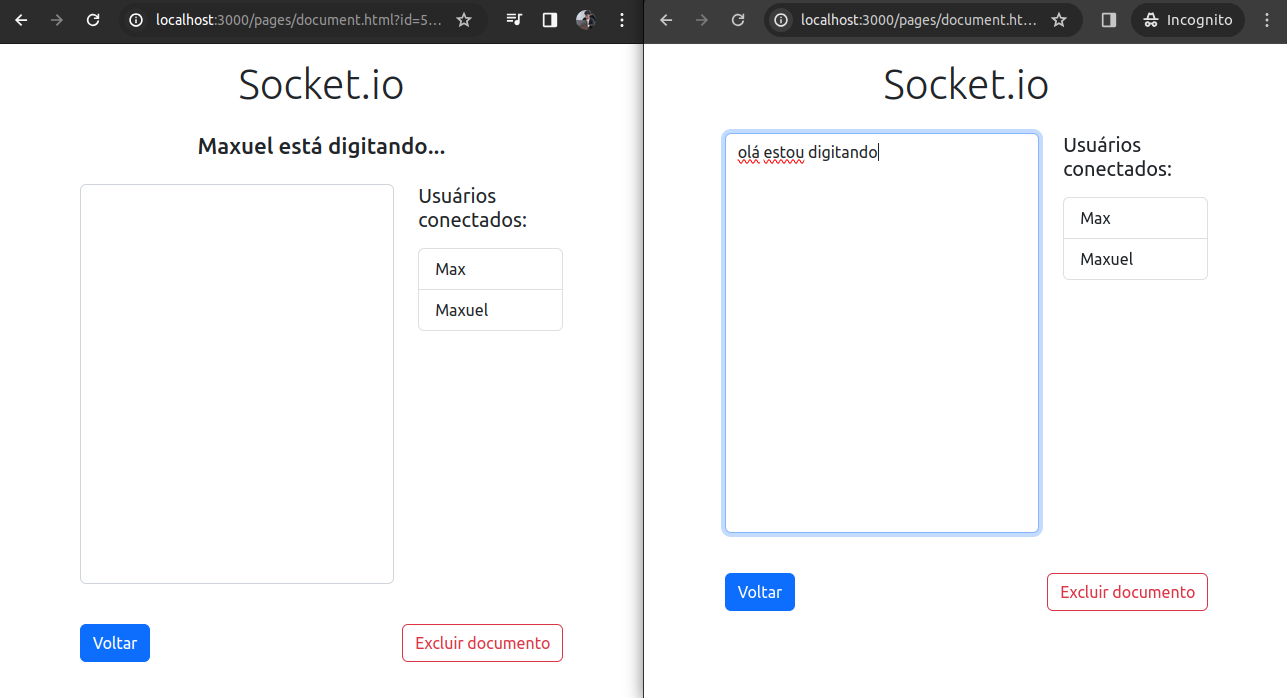1287x698 pixels.
Task: Go back in the Incognito browser window
Action: (x=666, y=20)
